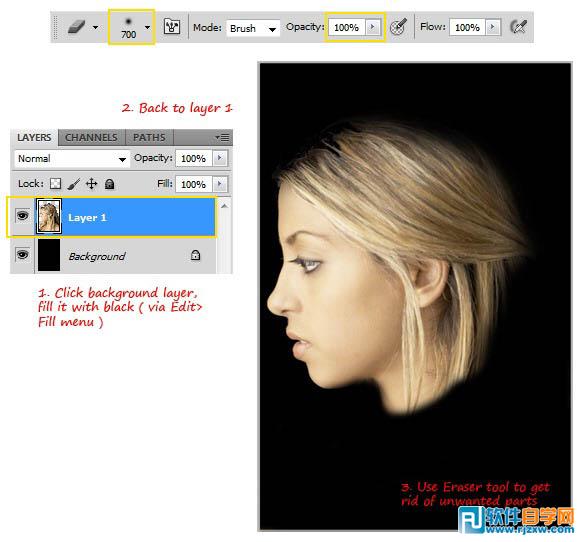The image size is (582, 542).
Task: Switch to the Paths tab
Action: click(149, 137)
